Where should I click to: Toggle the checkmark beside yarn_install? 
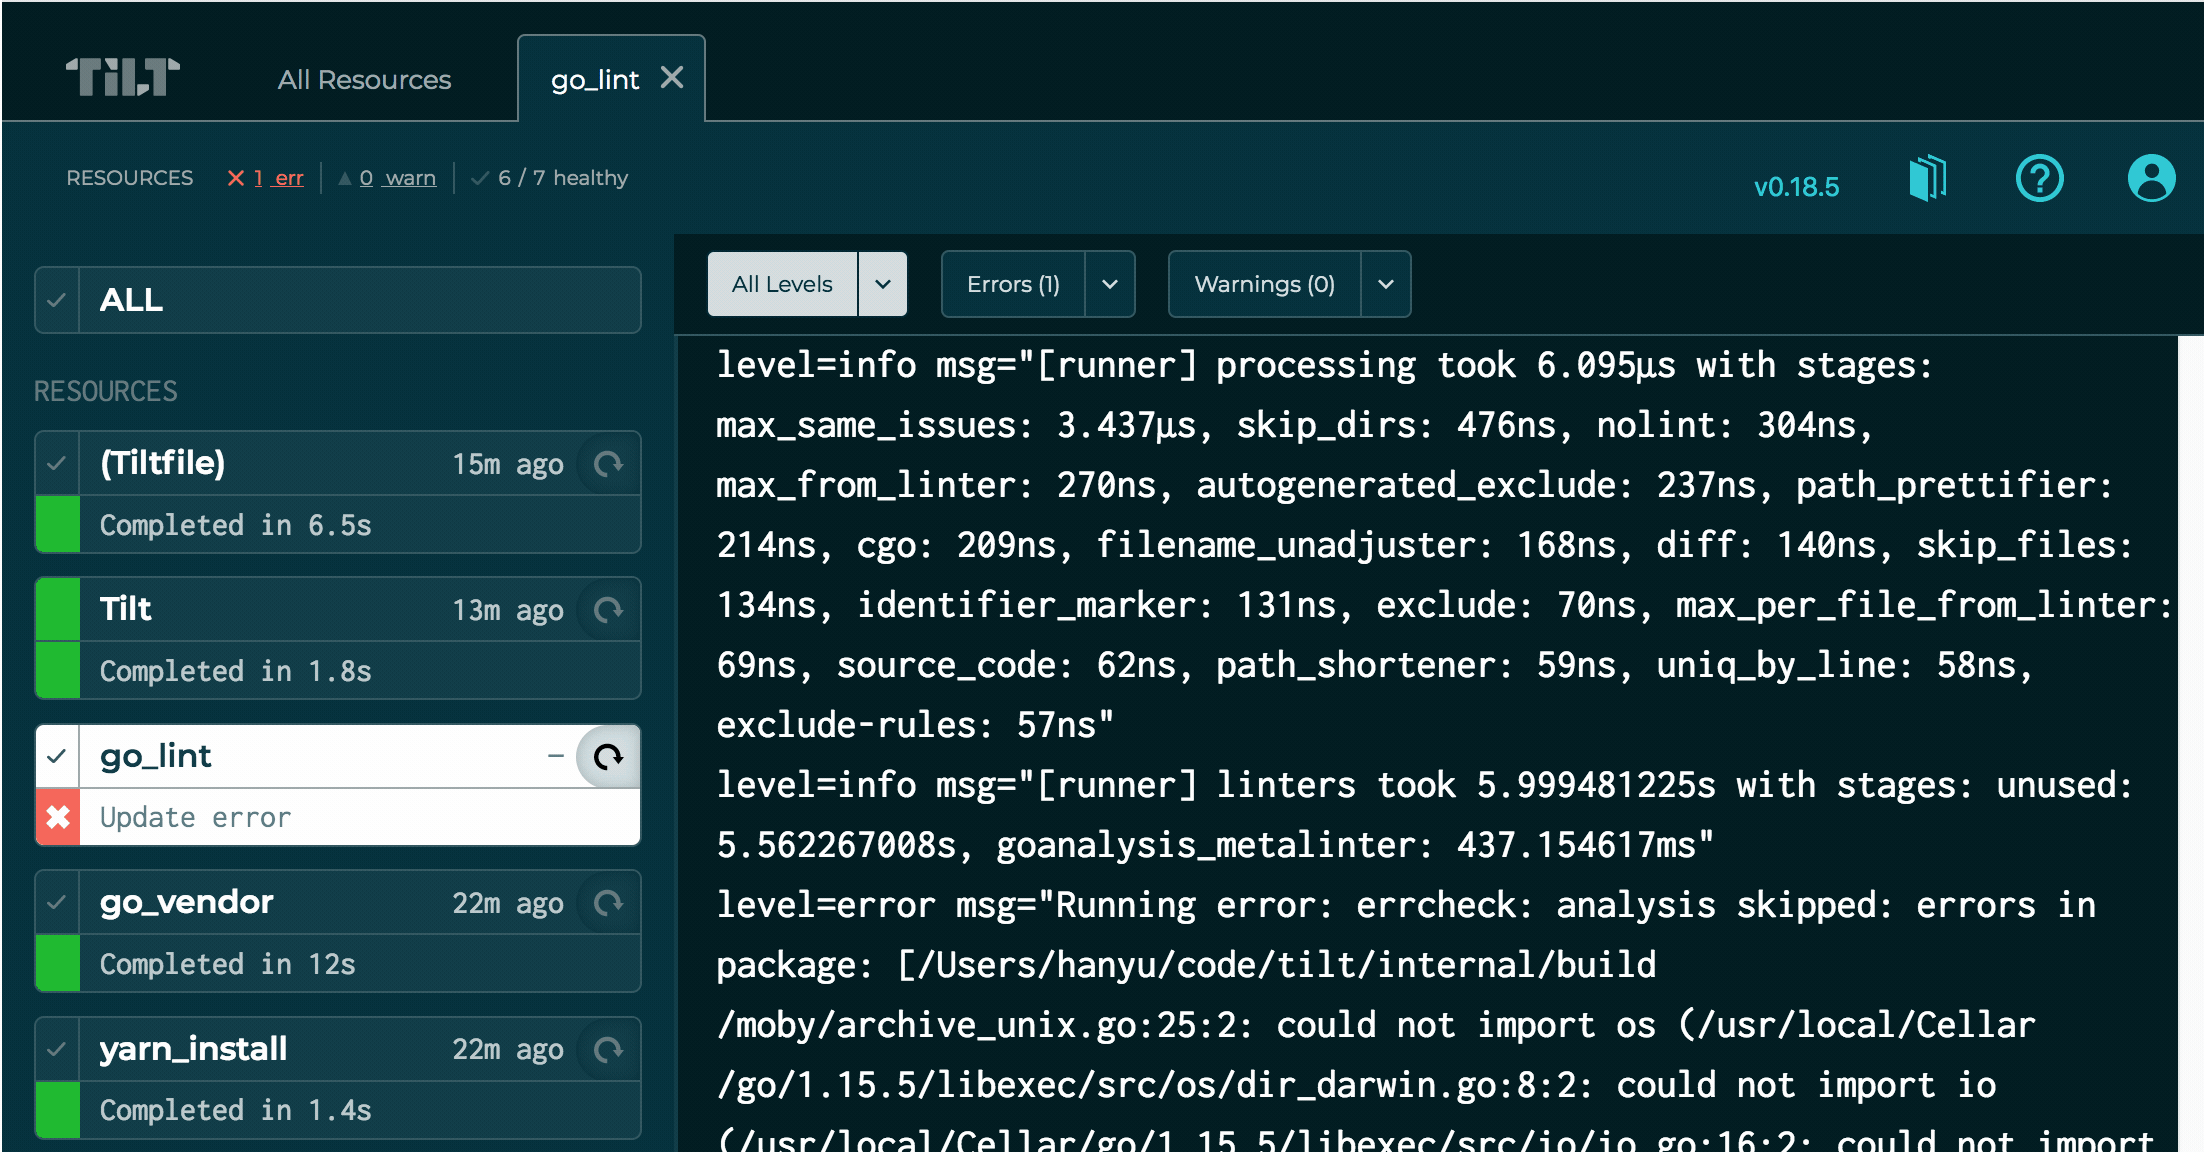(57, 1048)
